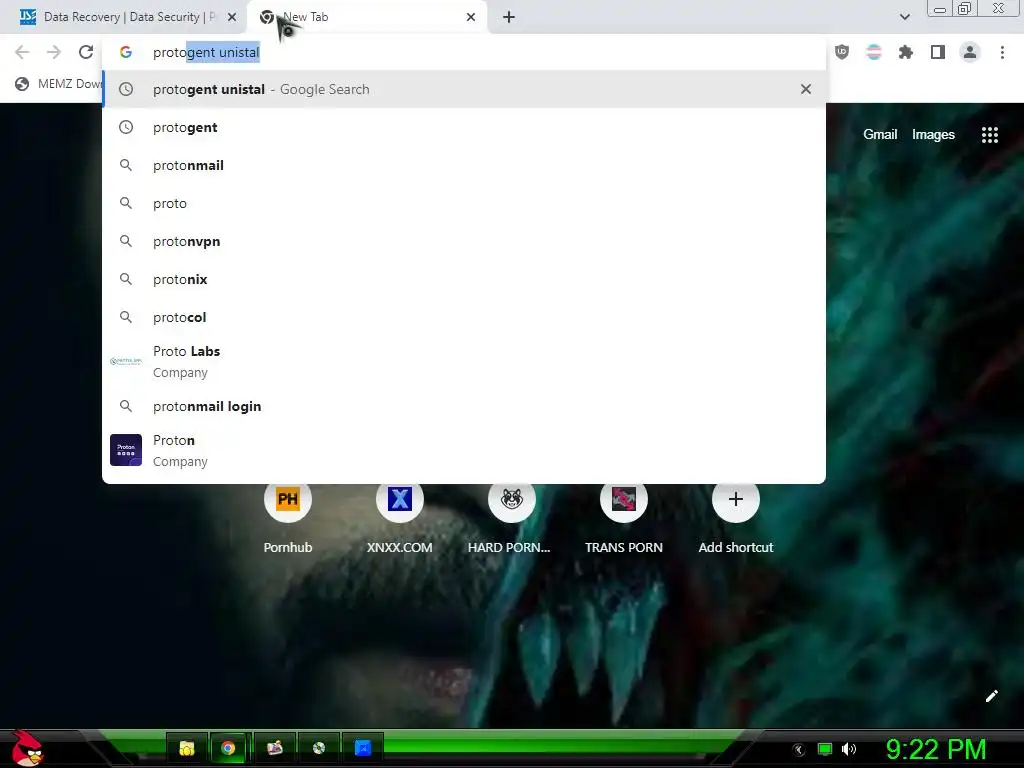Viewport: 1024px width, 768px height.
Task: Open the disc taskbar icon
Action: (319, 748)
